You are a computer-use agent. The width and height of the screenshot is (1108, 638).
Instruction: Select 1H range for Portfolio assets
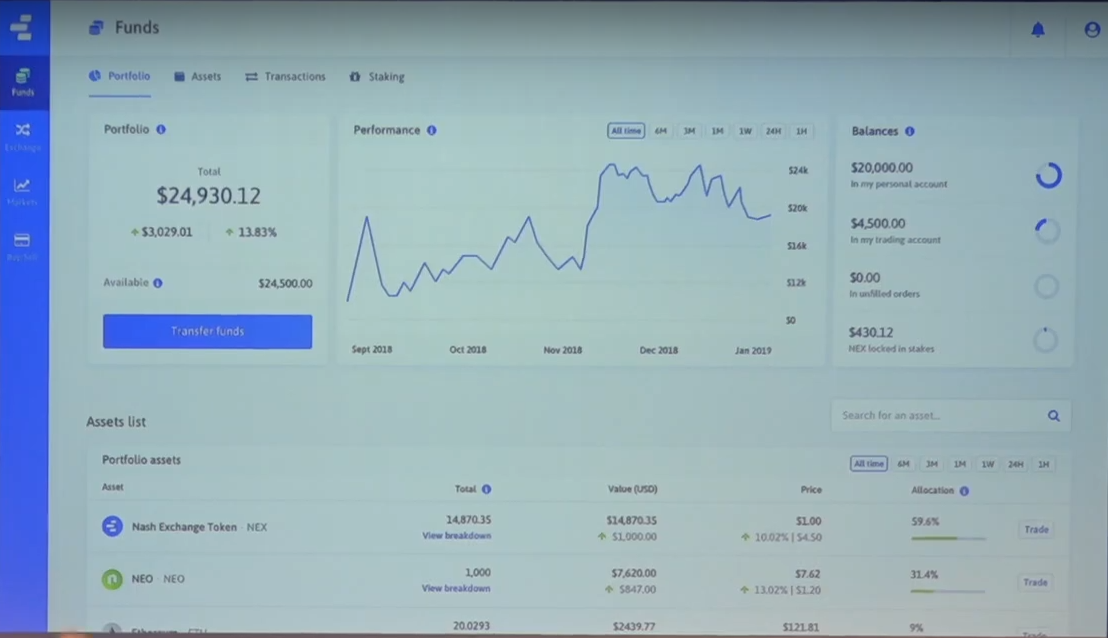pos(1044,464)
